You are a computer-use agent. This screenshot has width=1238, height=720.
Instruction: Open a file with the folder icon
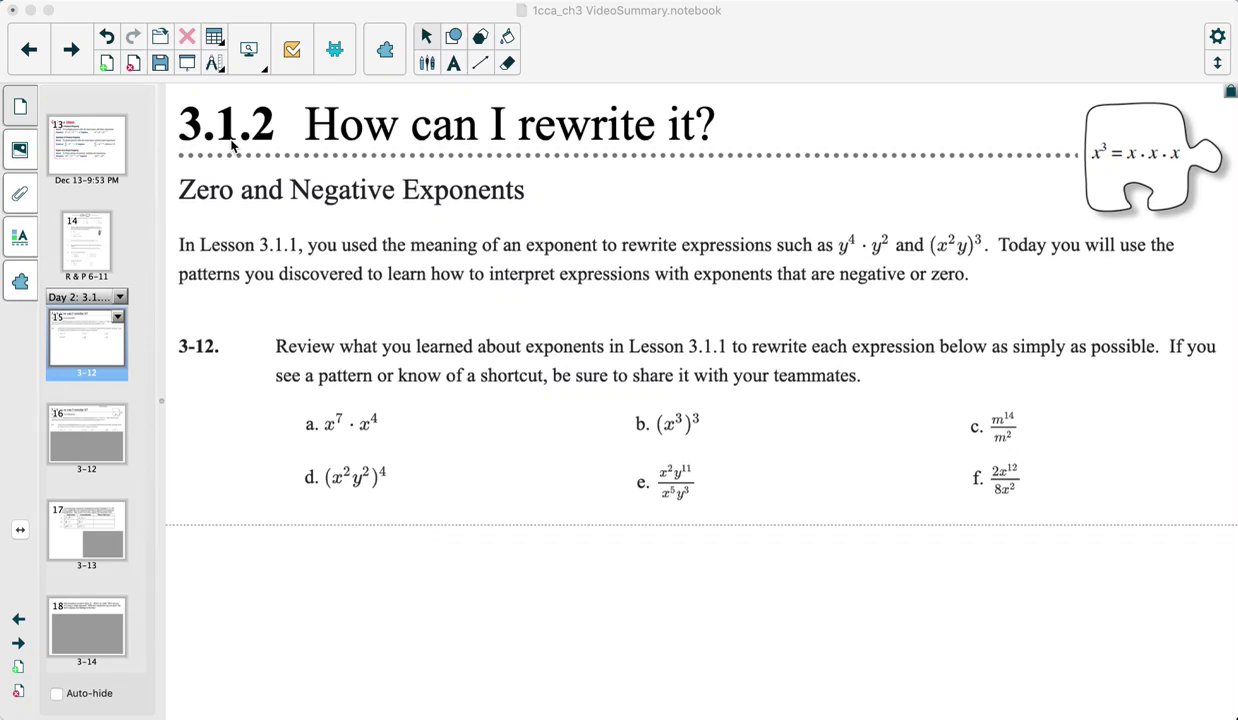point(160,37)
